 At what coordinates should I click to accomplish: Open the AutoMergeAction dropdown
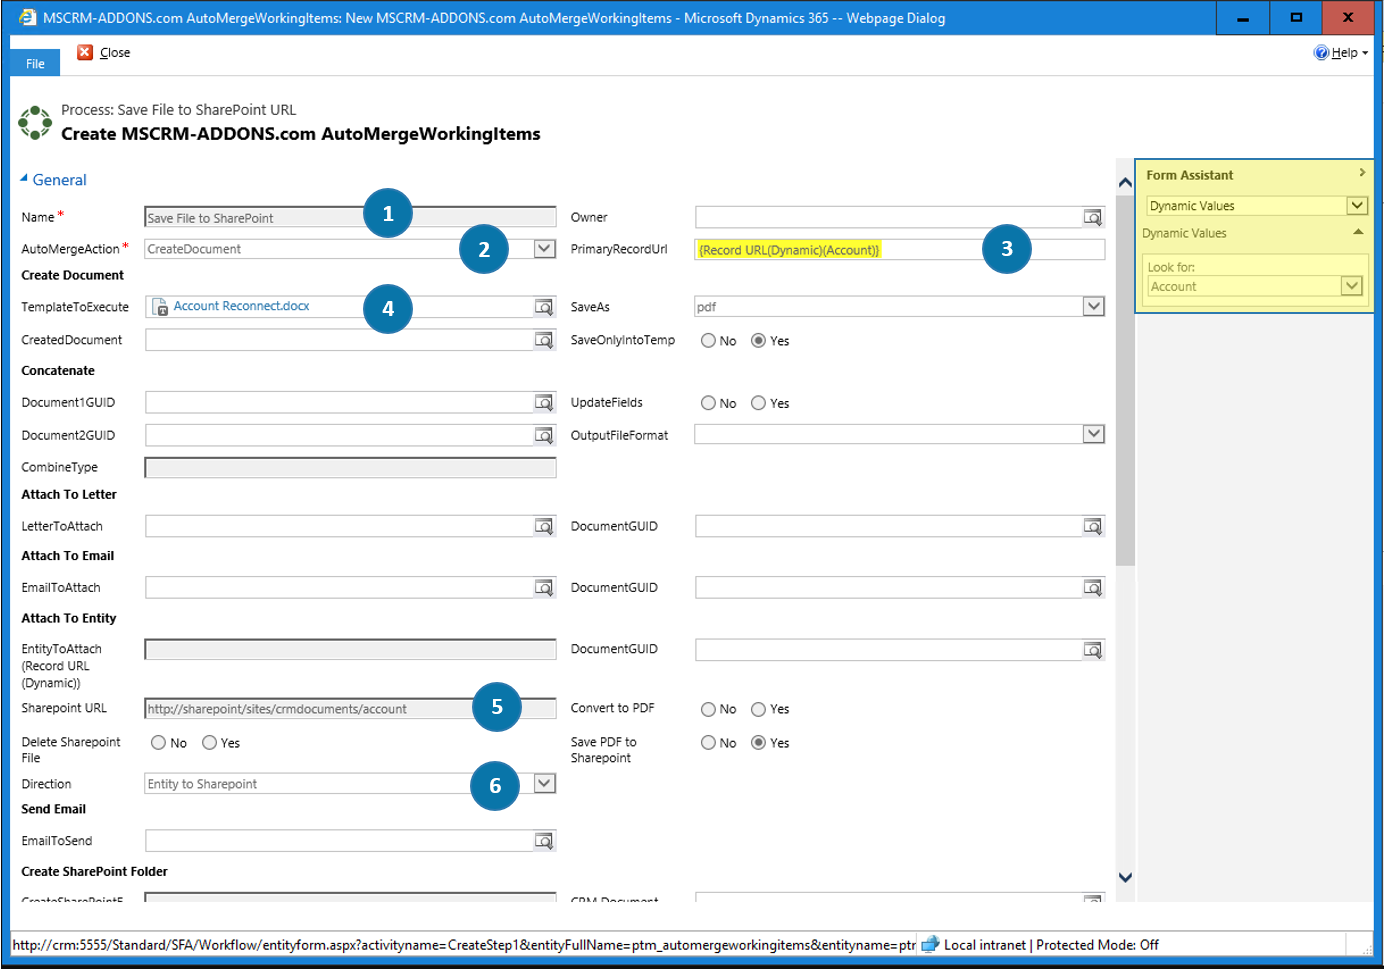544,248
